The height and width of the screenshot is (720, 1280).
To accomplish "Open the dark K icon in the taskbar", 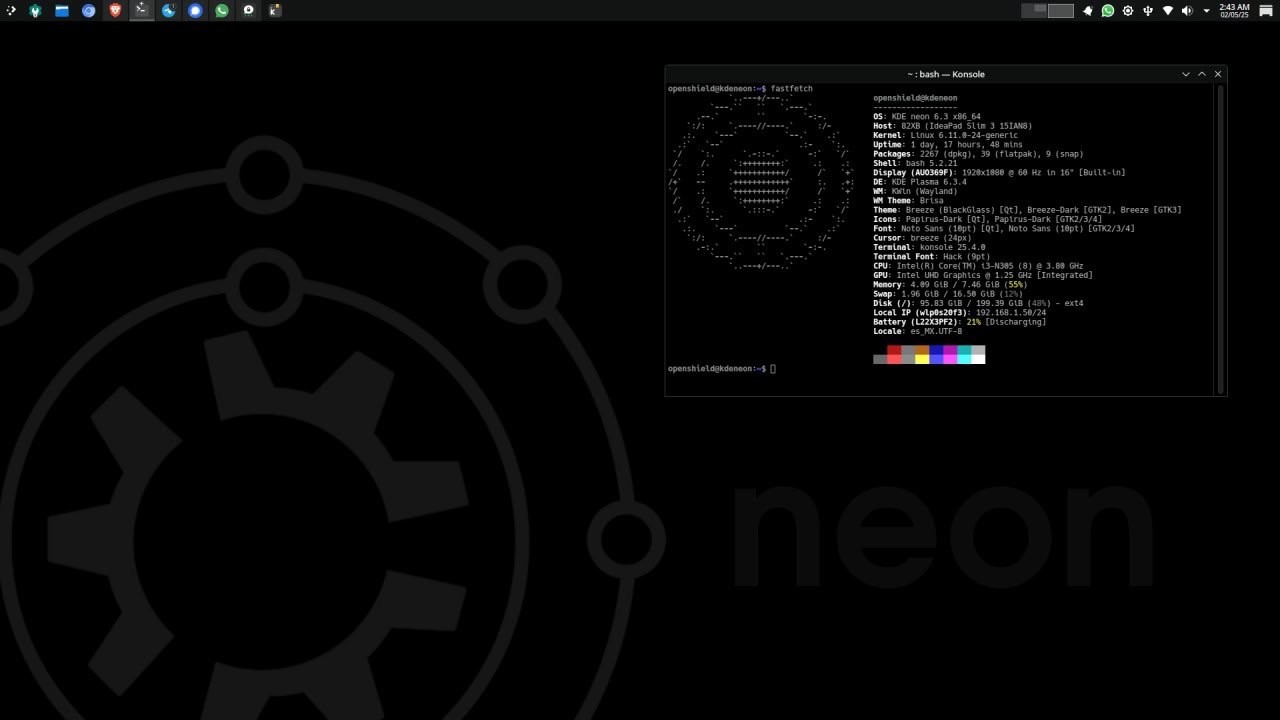I will point(275,11).
